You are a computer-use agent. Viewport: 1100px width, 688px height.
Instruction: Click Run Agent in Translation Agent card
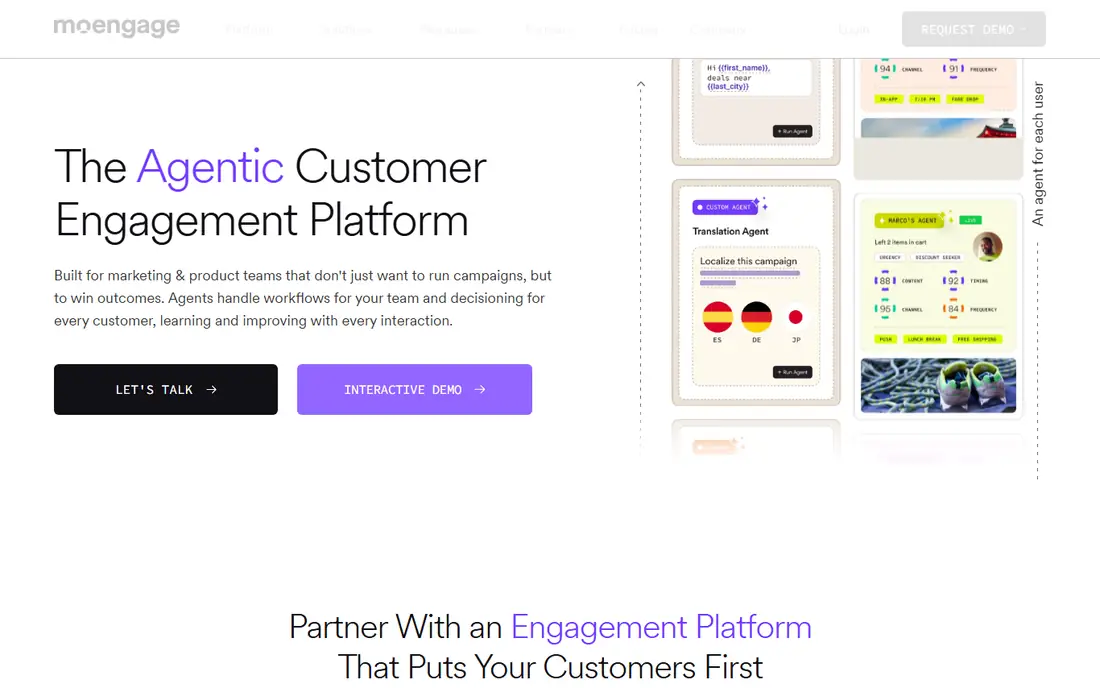792,372
